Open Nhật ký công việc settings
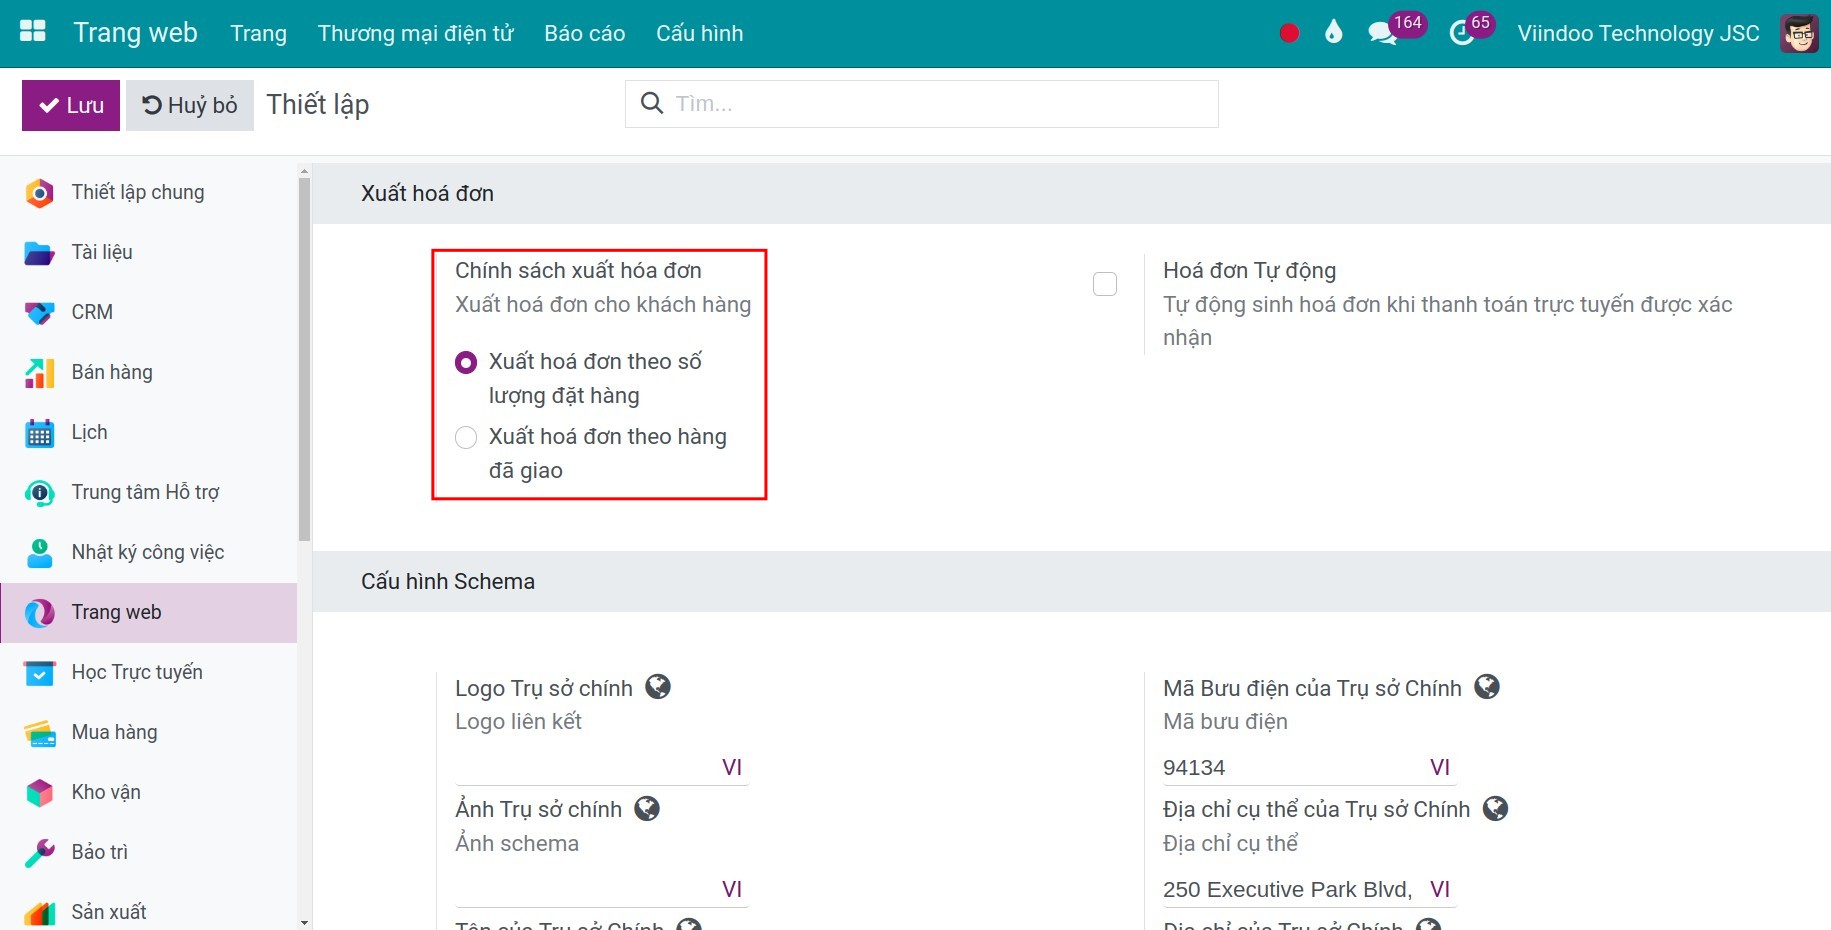Viewport: 1831px width, 930px height. pos(149,552)
